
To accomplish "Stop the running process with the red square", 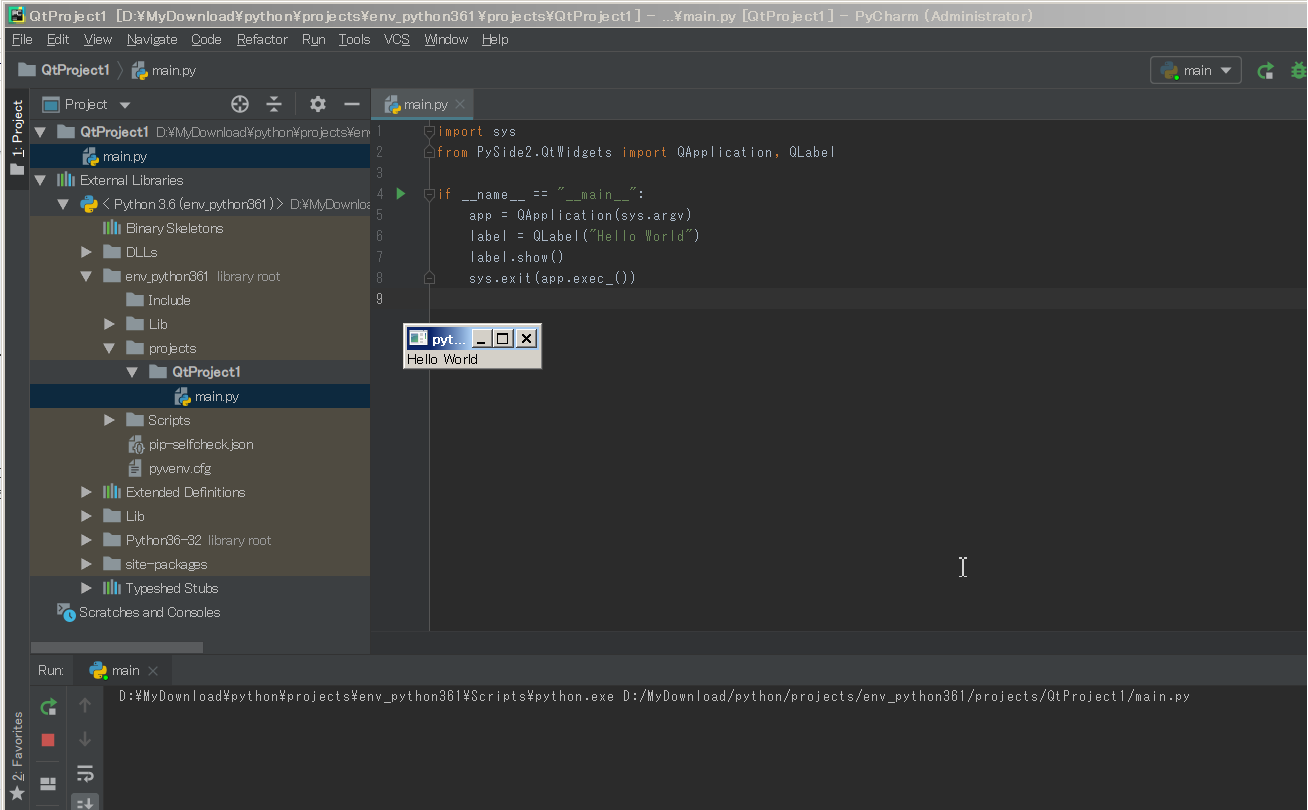I will point(48,740).
